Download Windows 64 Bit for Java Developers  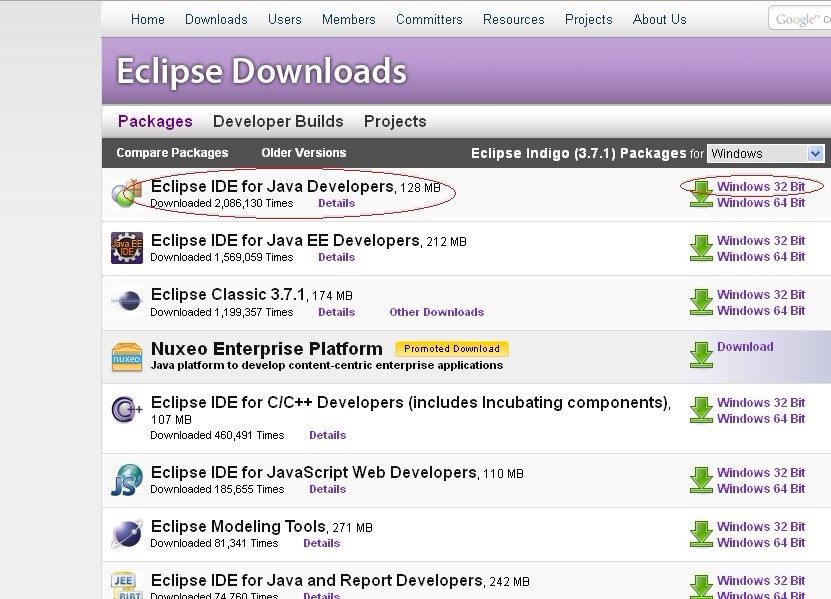point(761,202)
